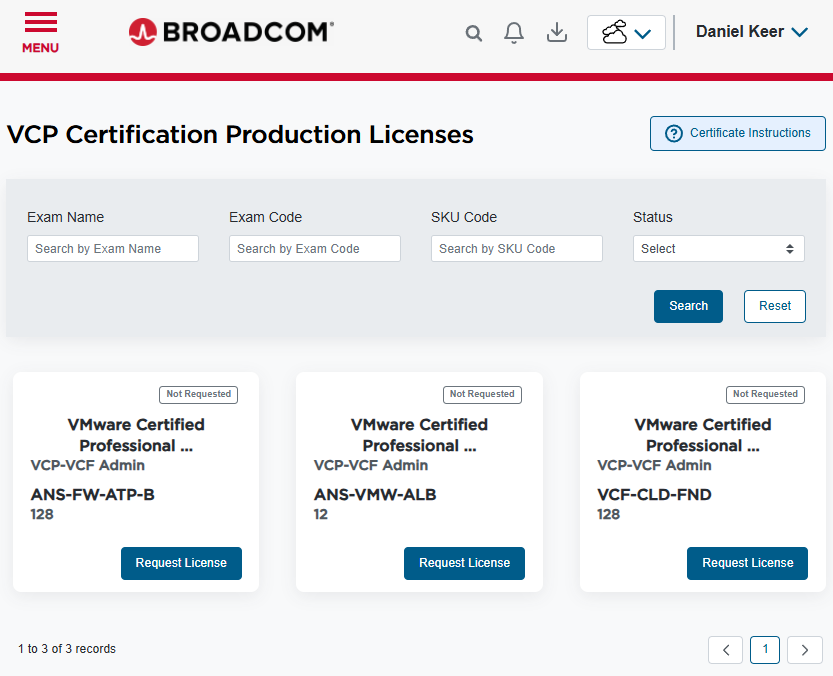Open the search magnifier icon

pyautogui.click(x=473, y=33)
